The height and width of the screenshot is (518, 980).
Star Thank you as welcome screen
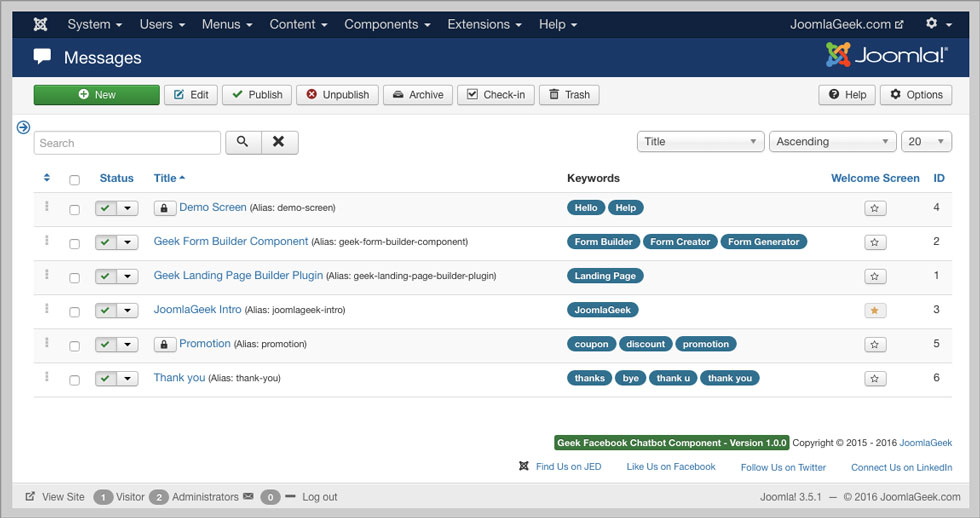874,379
